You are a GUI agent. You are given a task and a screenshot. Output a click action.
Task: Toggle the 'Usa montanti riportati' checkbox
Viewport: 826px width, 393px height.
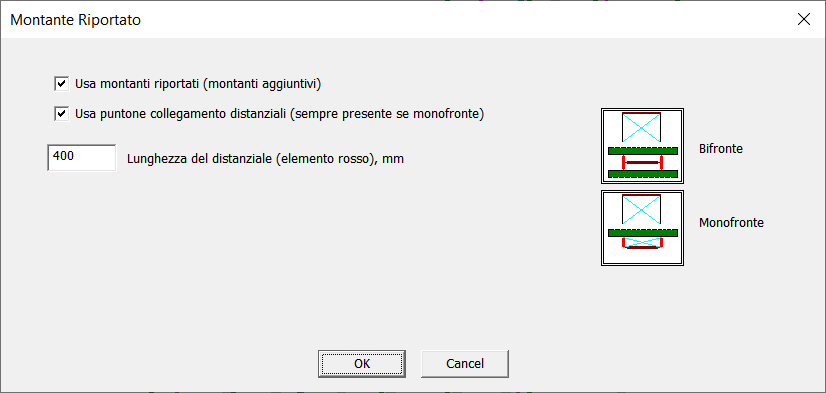(62, 84)
